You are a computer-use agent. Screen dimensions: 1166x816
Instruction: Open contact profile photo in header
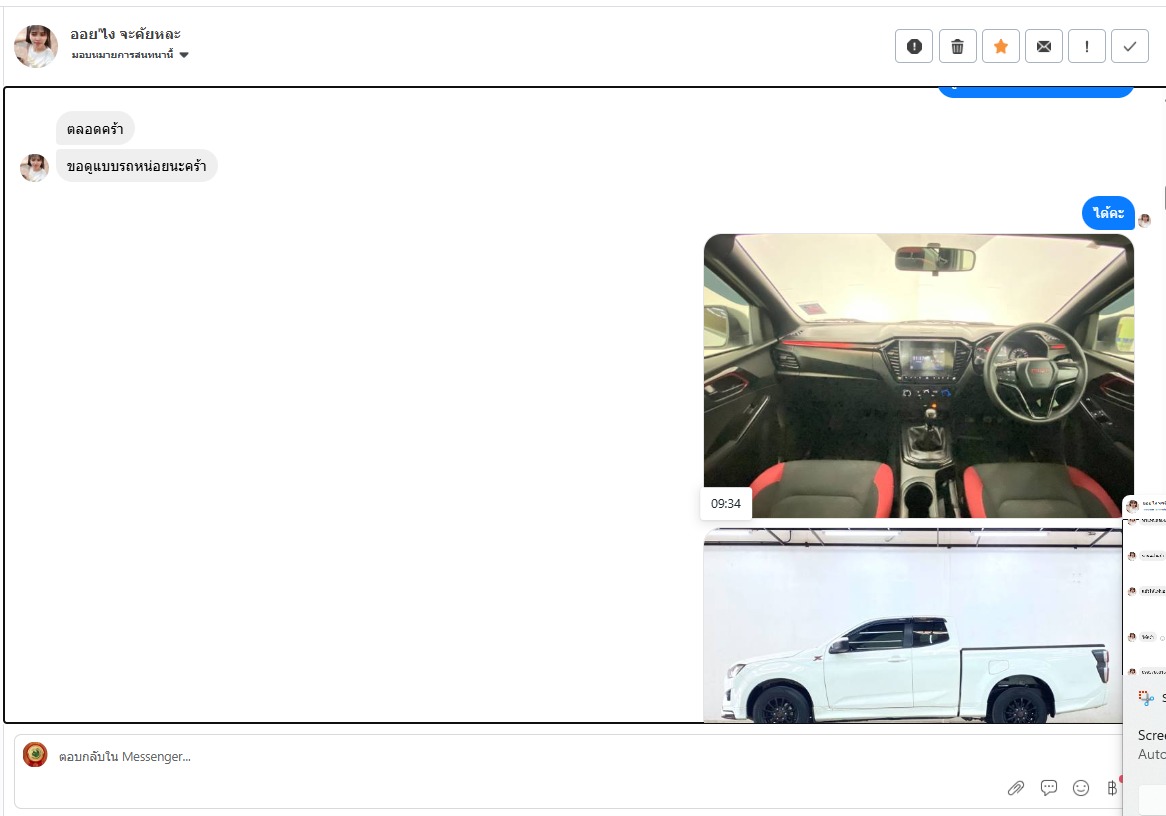click(36, 46)
